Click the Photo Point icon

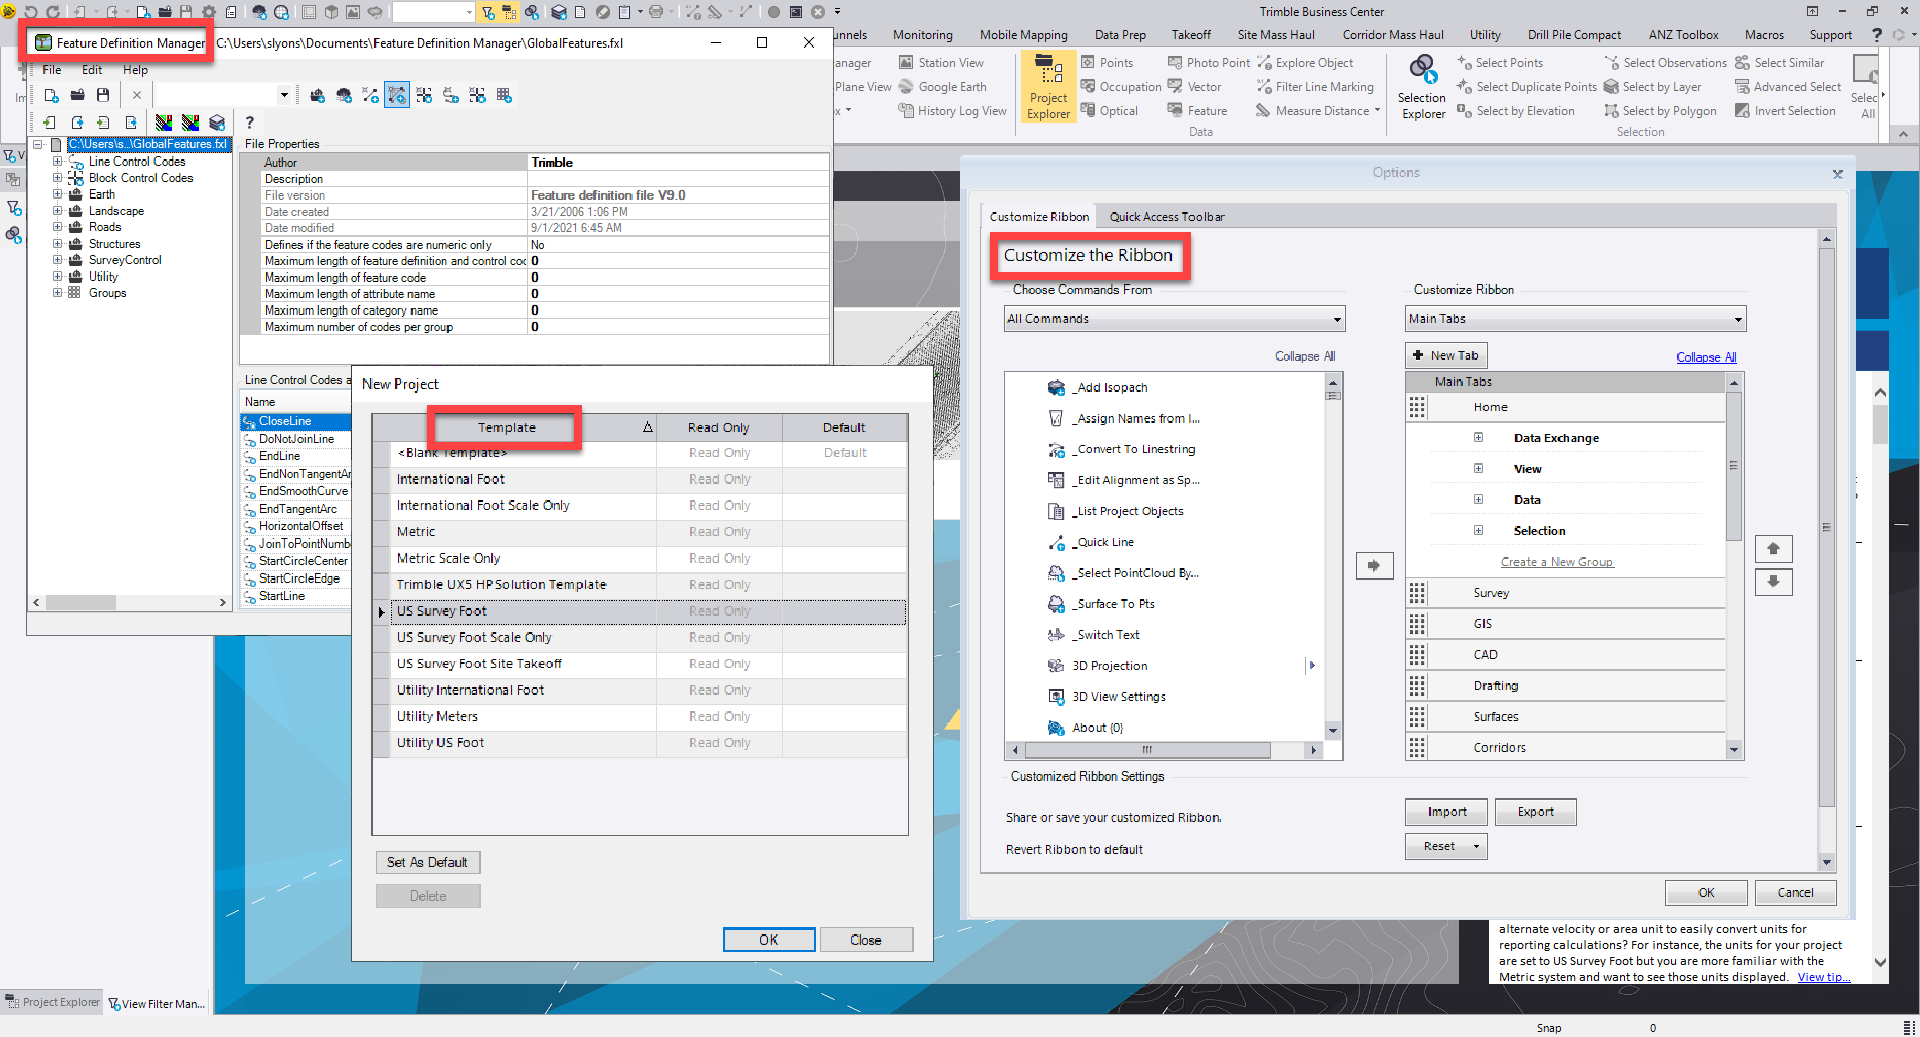(x=1175, y=62)
